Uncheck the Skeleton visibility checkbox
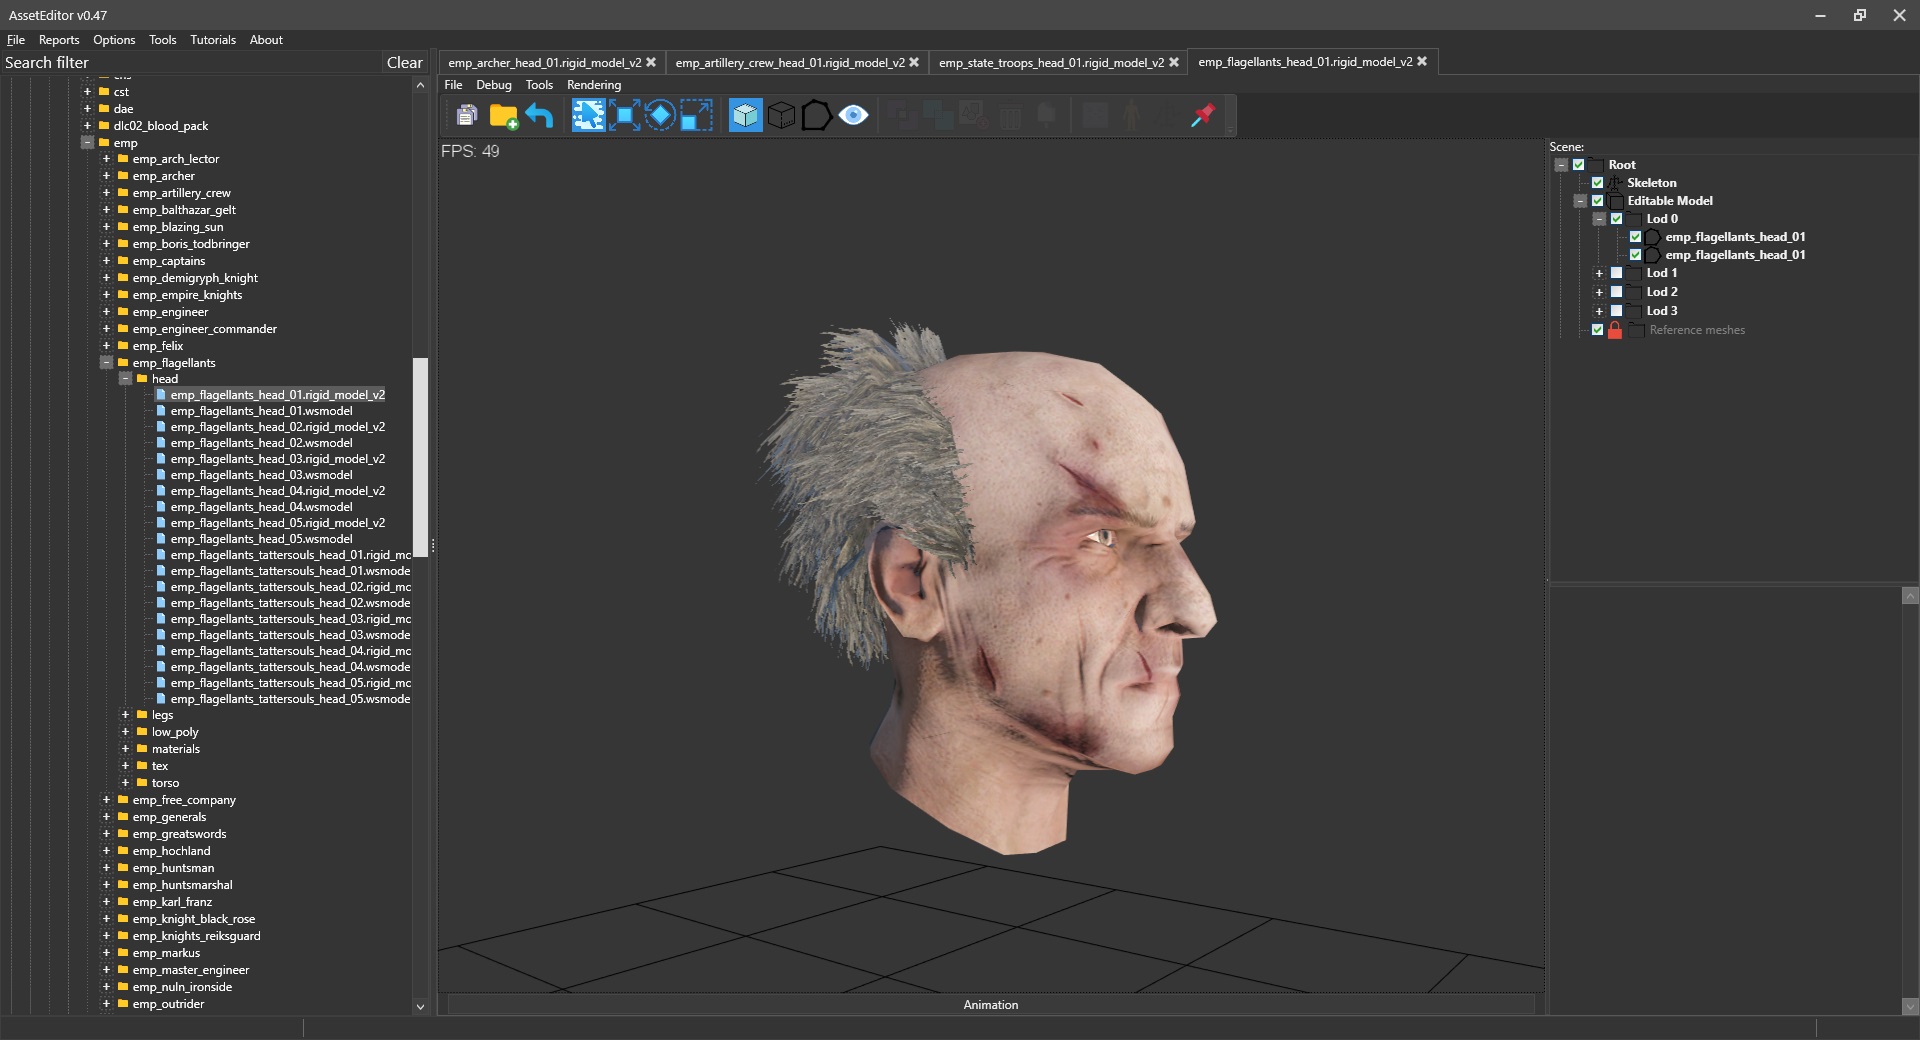1920x1040 pixels. (1597, 183)
